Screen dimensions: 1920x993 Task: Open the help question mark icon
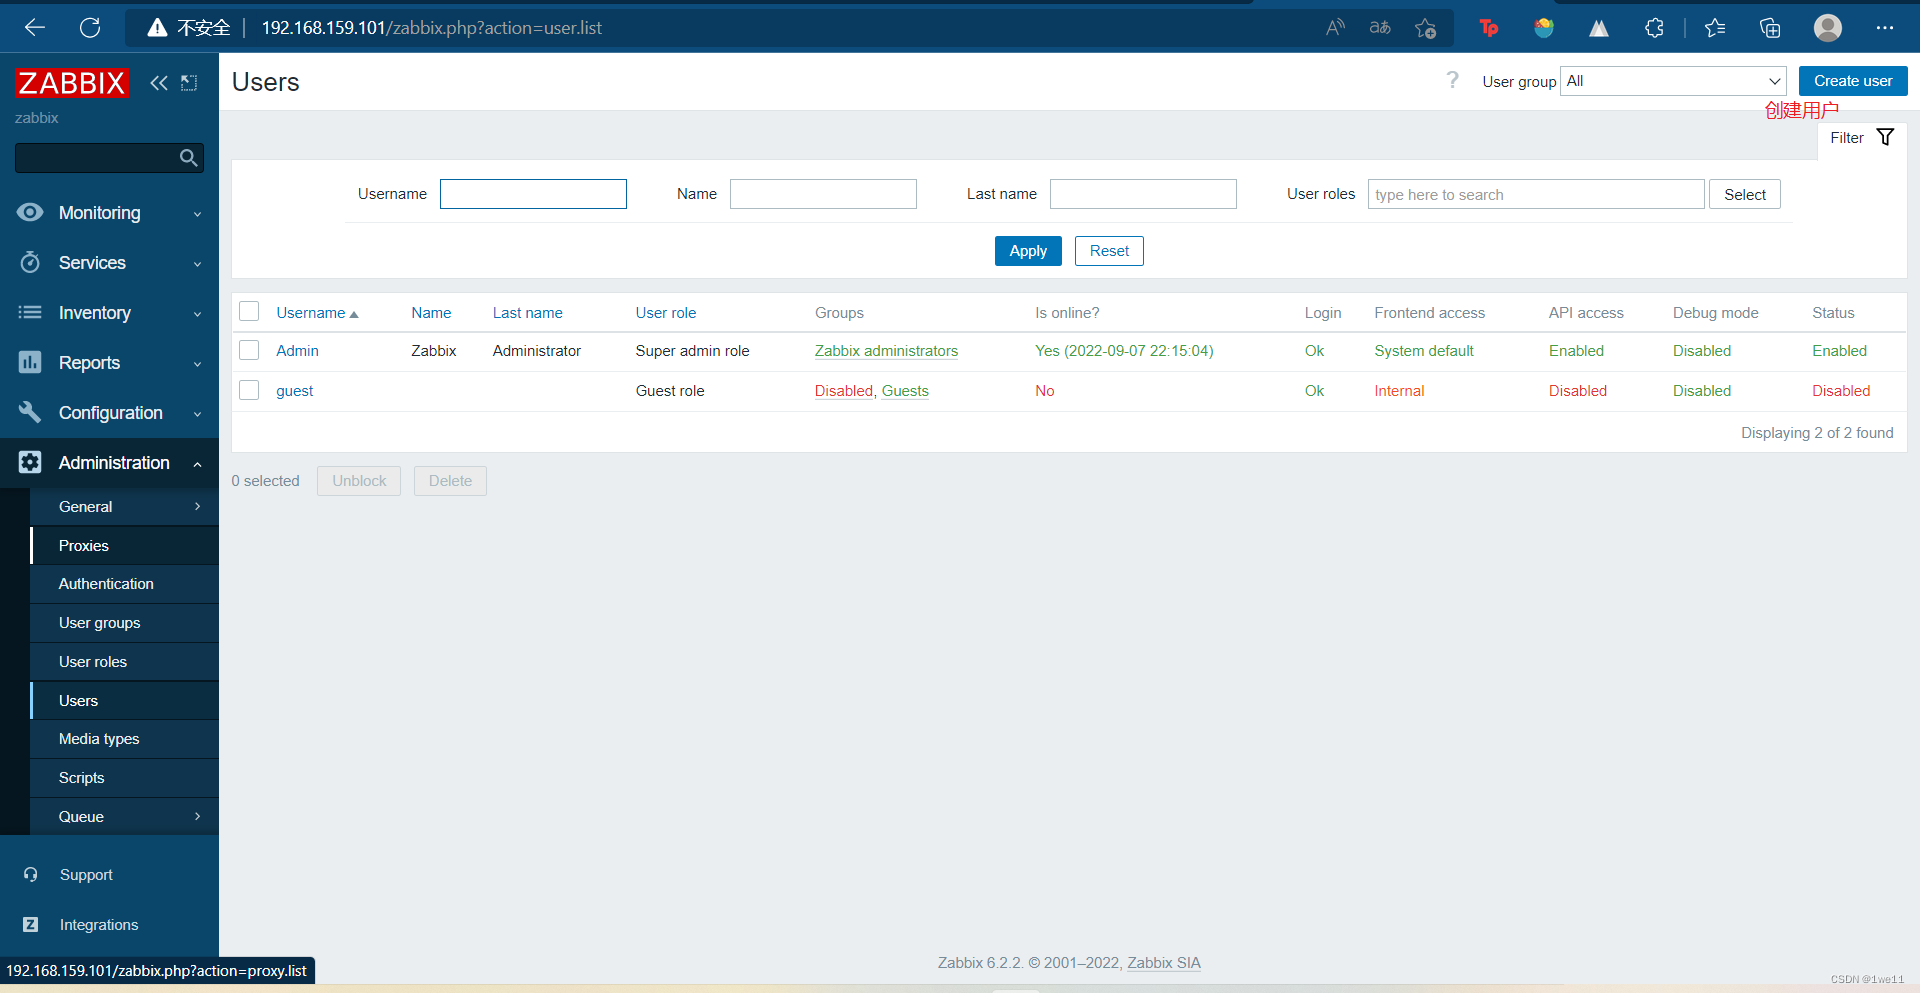click(x=1452, y=80)
